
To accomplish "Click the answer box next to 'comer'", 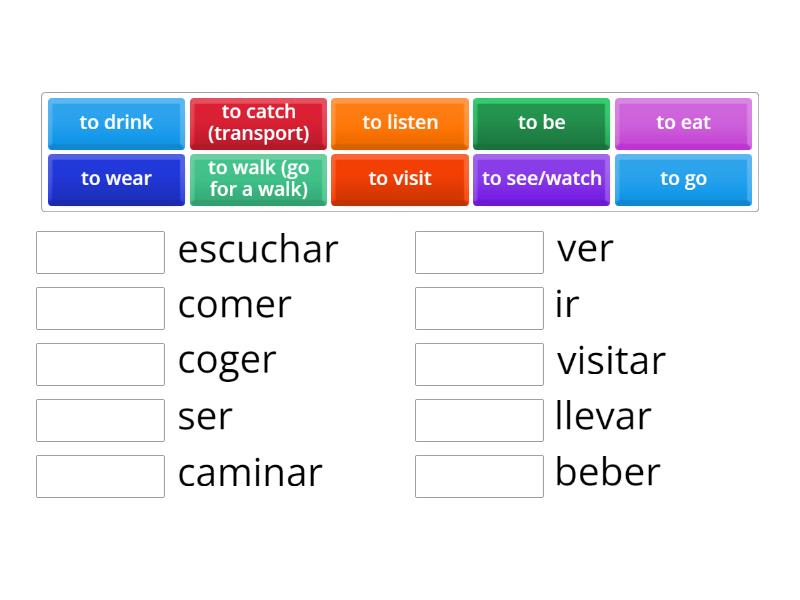I will tap(100, 308).
